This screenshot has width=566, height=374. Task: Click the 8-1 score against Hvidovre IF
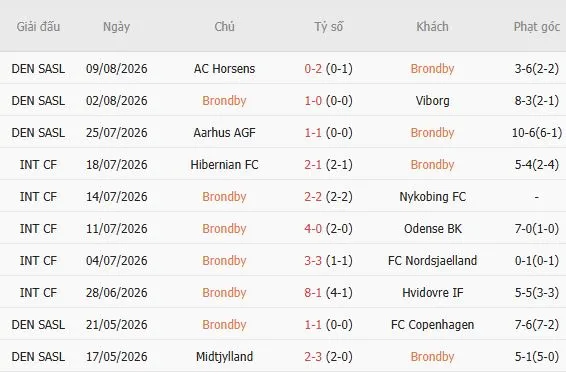click(313, 292)
